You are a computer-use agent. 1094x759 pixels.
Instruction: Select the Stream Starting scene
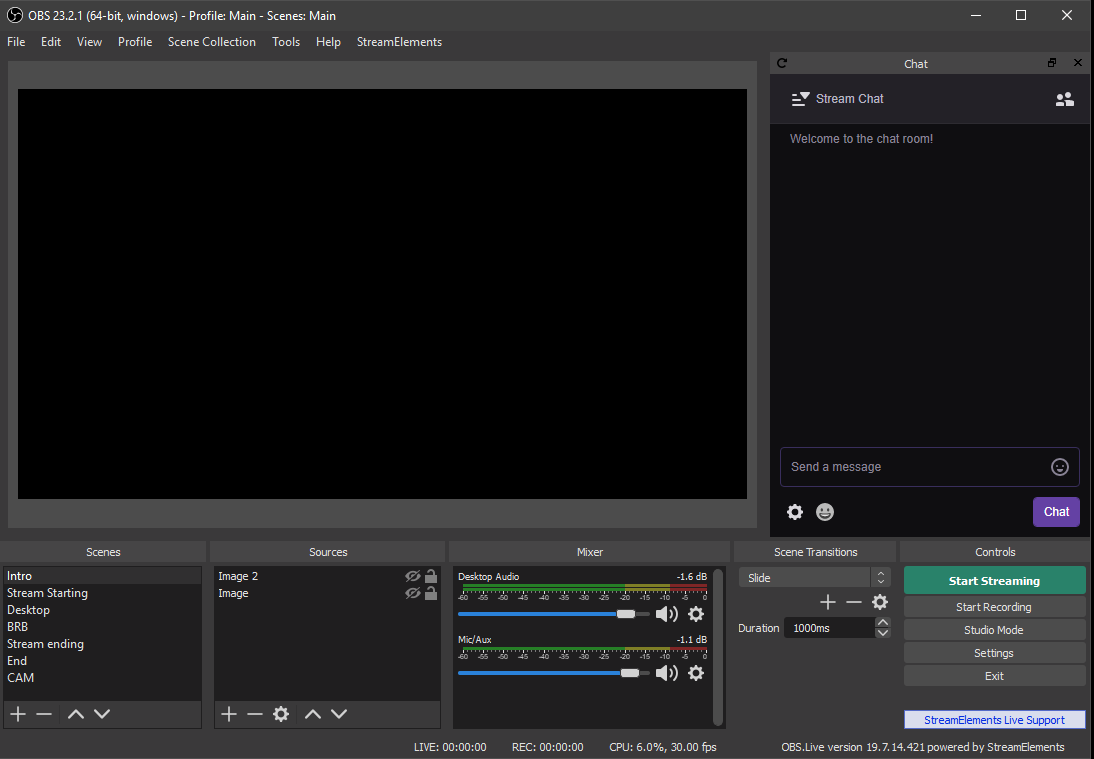coord(103,593)
